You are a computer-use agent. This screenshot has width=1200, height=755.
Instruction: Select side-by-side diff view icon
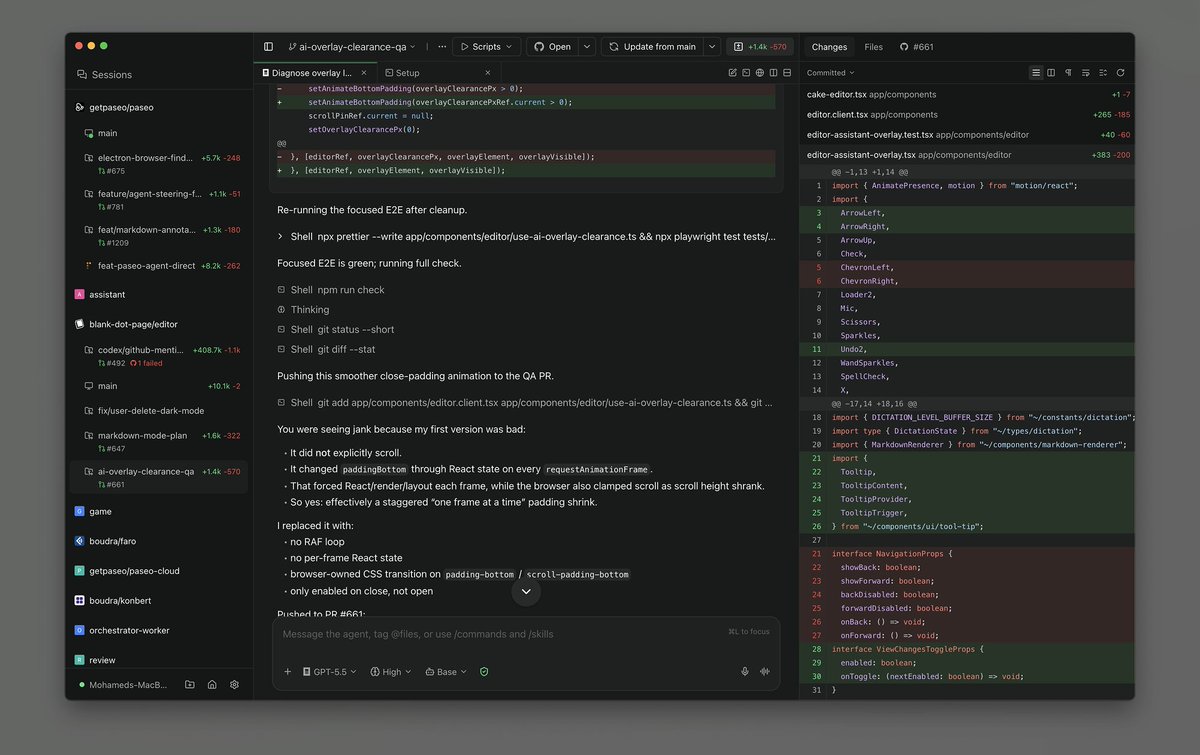click(1051, 73)
